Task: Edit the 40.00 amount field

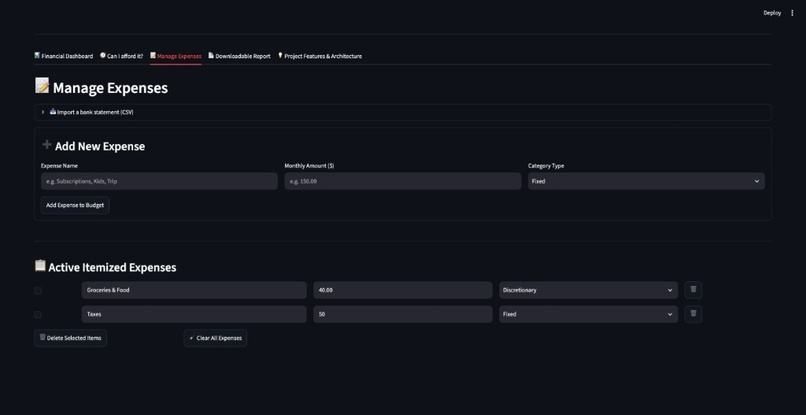Action: tap(403, 290)
